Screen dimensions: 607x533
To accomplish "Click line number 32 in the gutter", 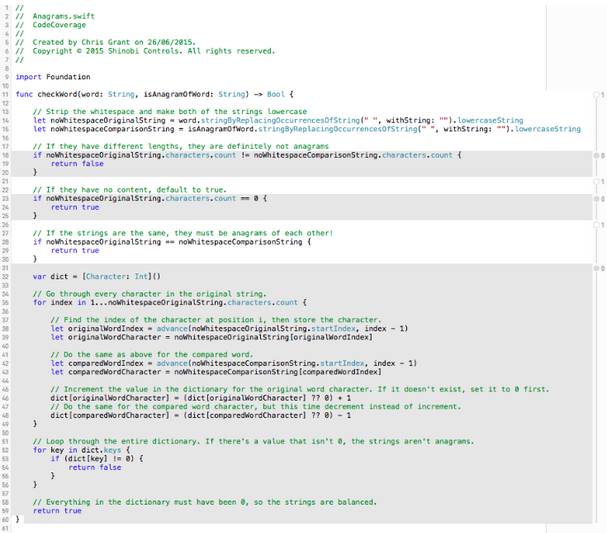I will 5,277.
